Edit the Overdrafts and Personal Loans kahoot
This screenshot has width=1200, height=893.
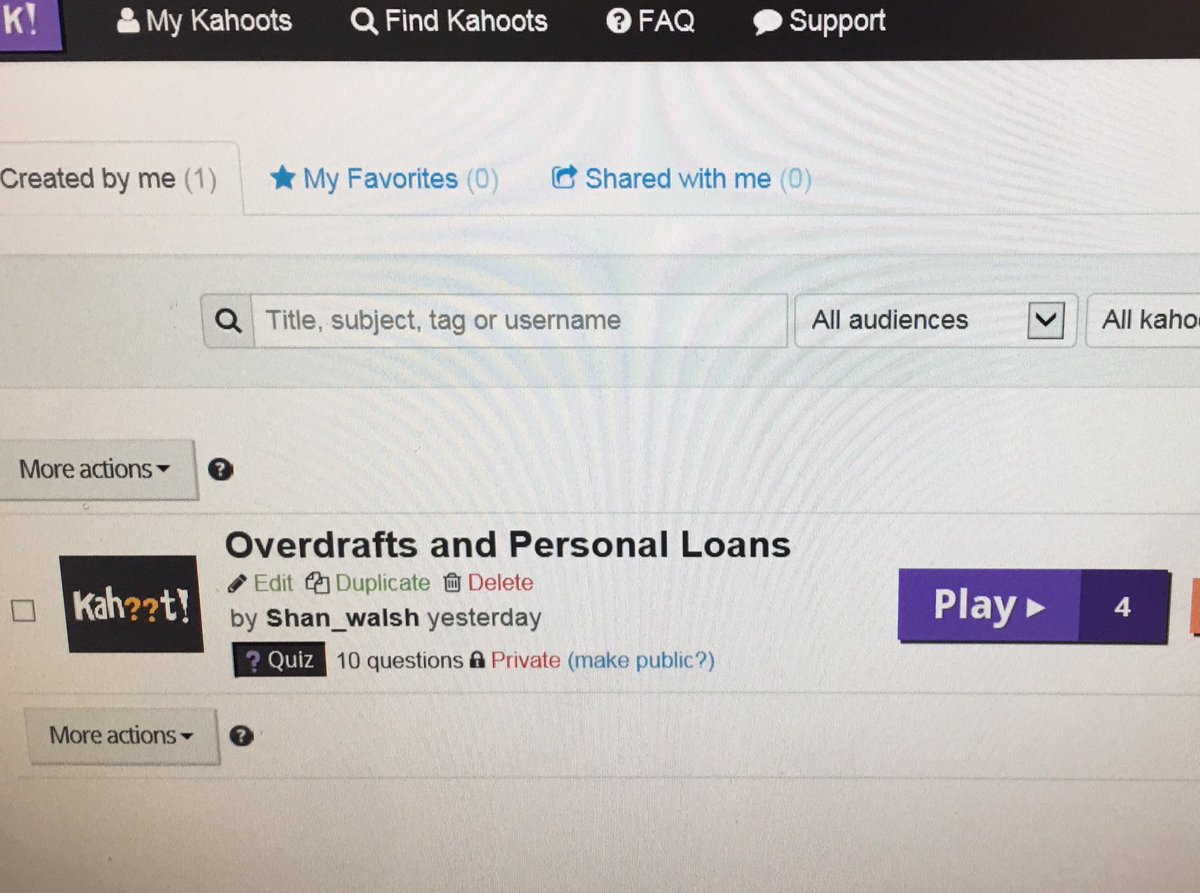(x=261, y=583)
